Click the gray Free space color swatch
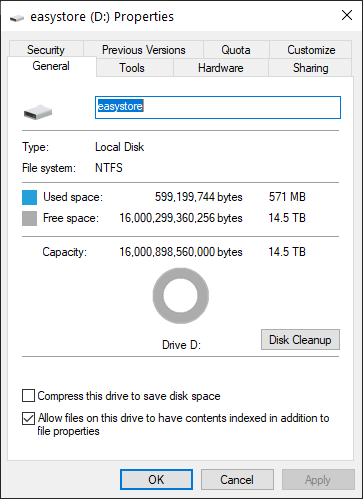363x499 pixels. [29, 218]
